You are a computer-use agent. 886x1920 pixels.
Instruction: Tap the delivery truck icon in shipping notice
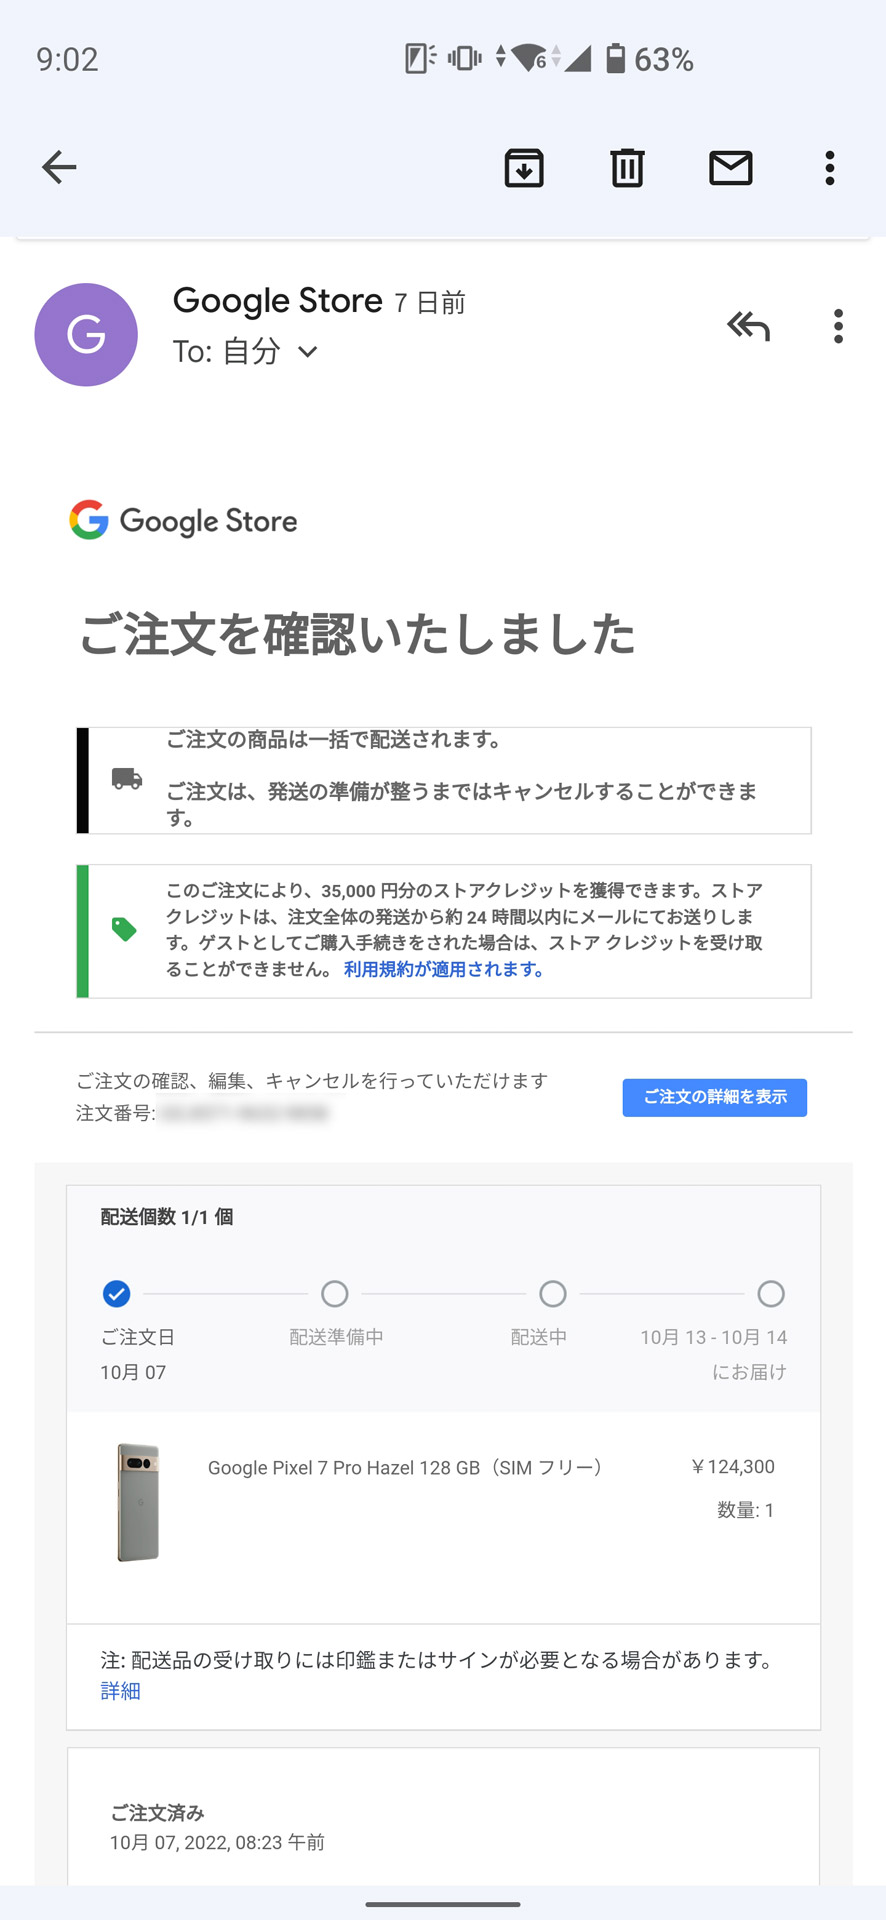(125, 780)
